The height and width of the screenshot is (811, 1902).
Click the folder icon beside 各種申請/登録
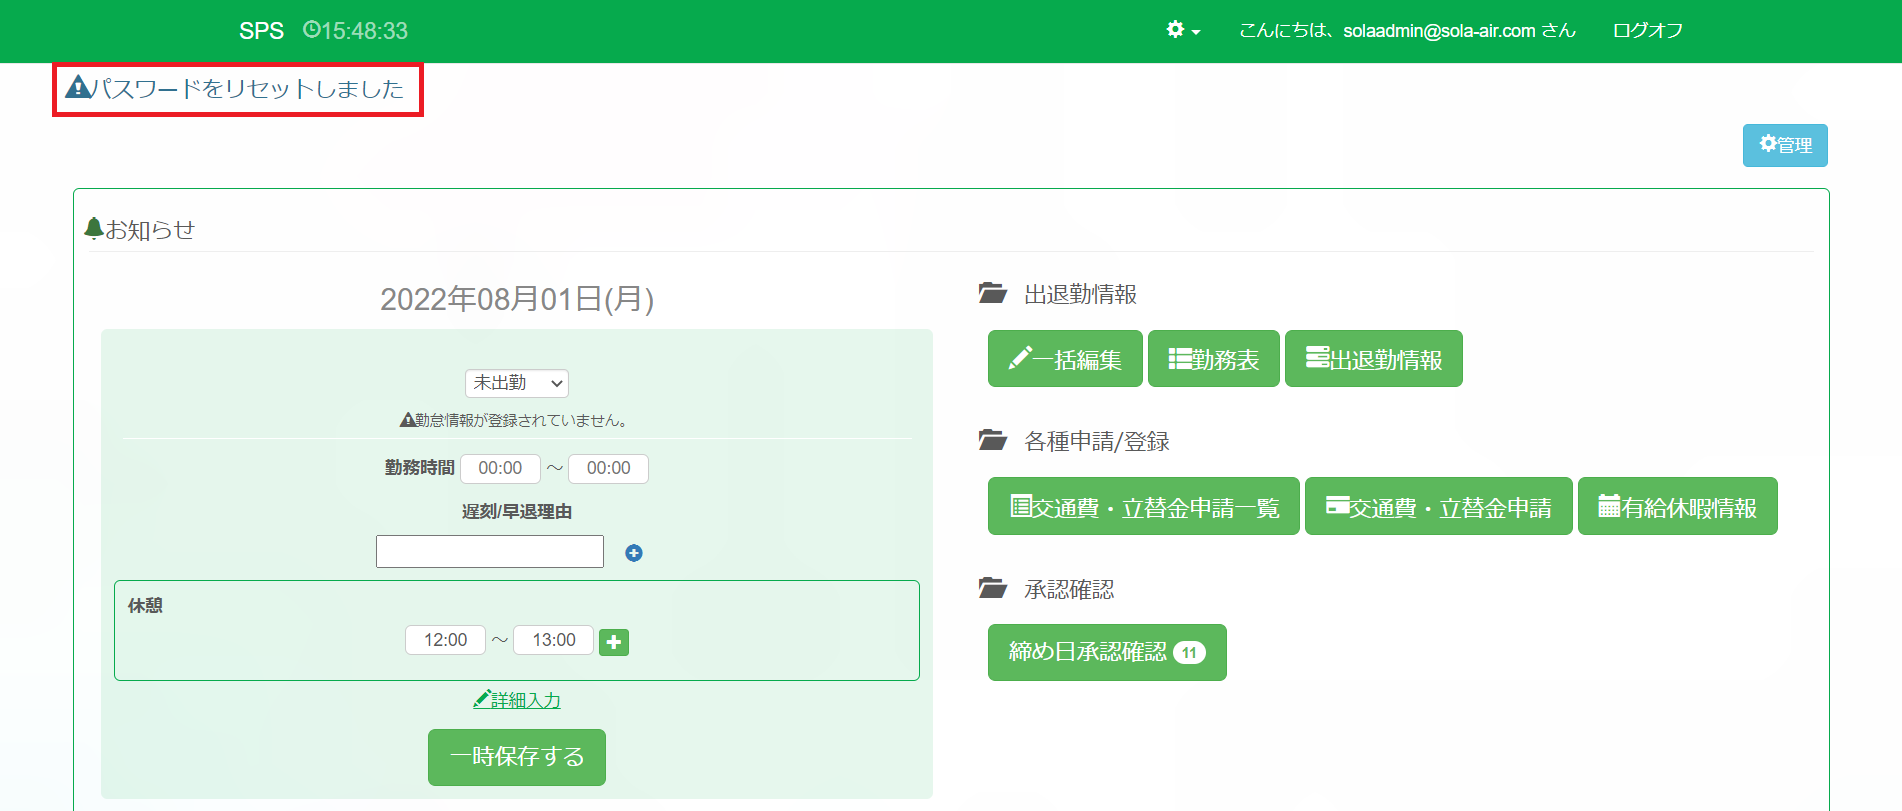(x=992, y=441)
